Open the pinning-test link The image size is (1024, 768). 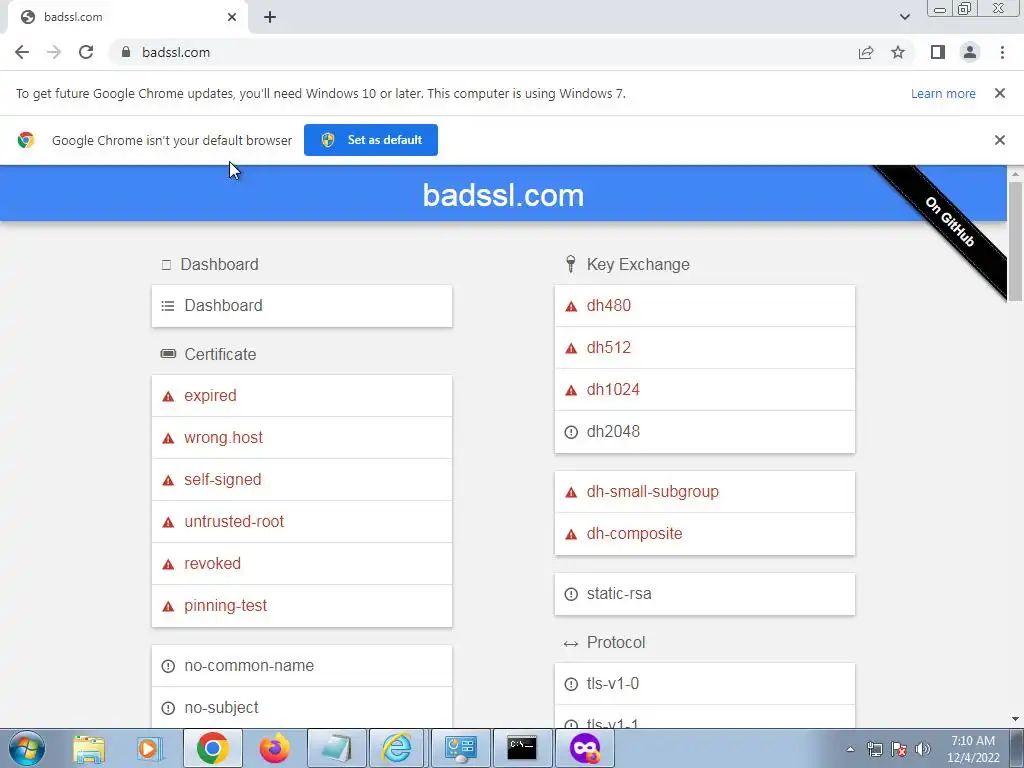[302, 605]
